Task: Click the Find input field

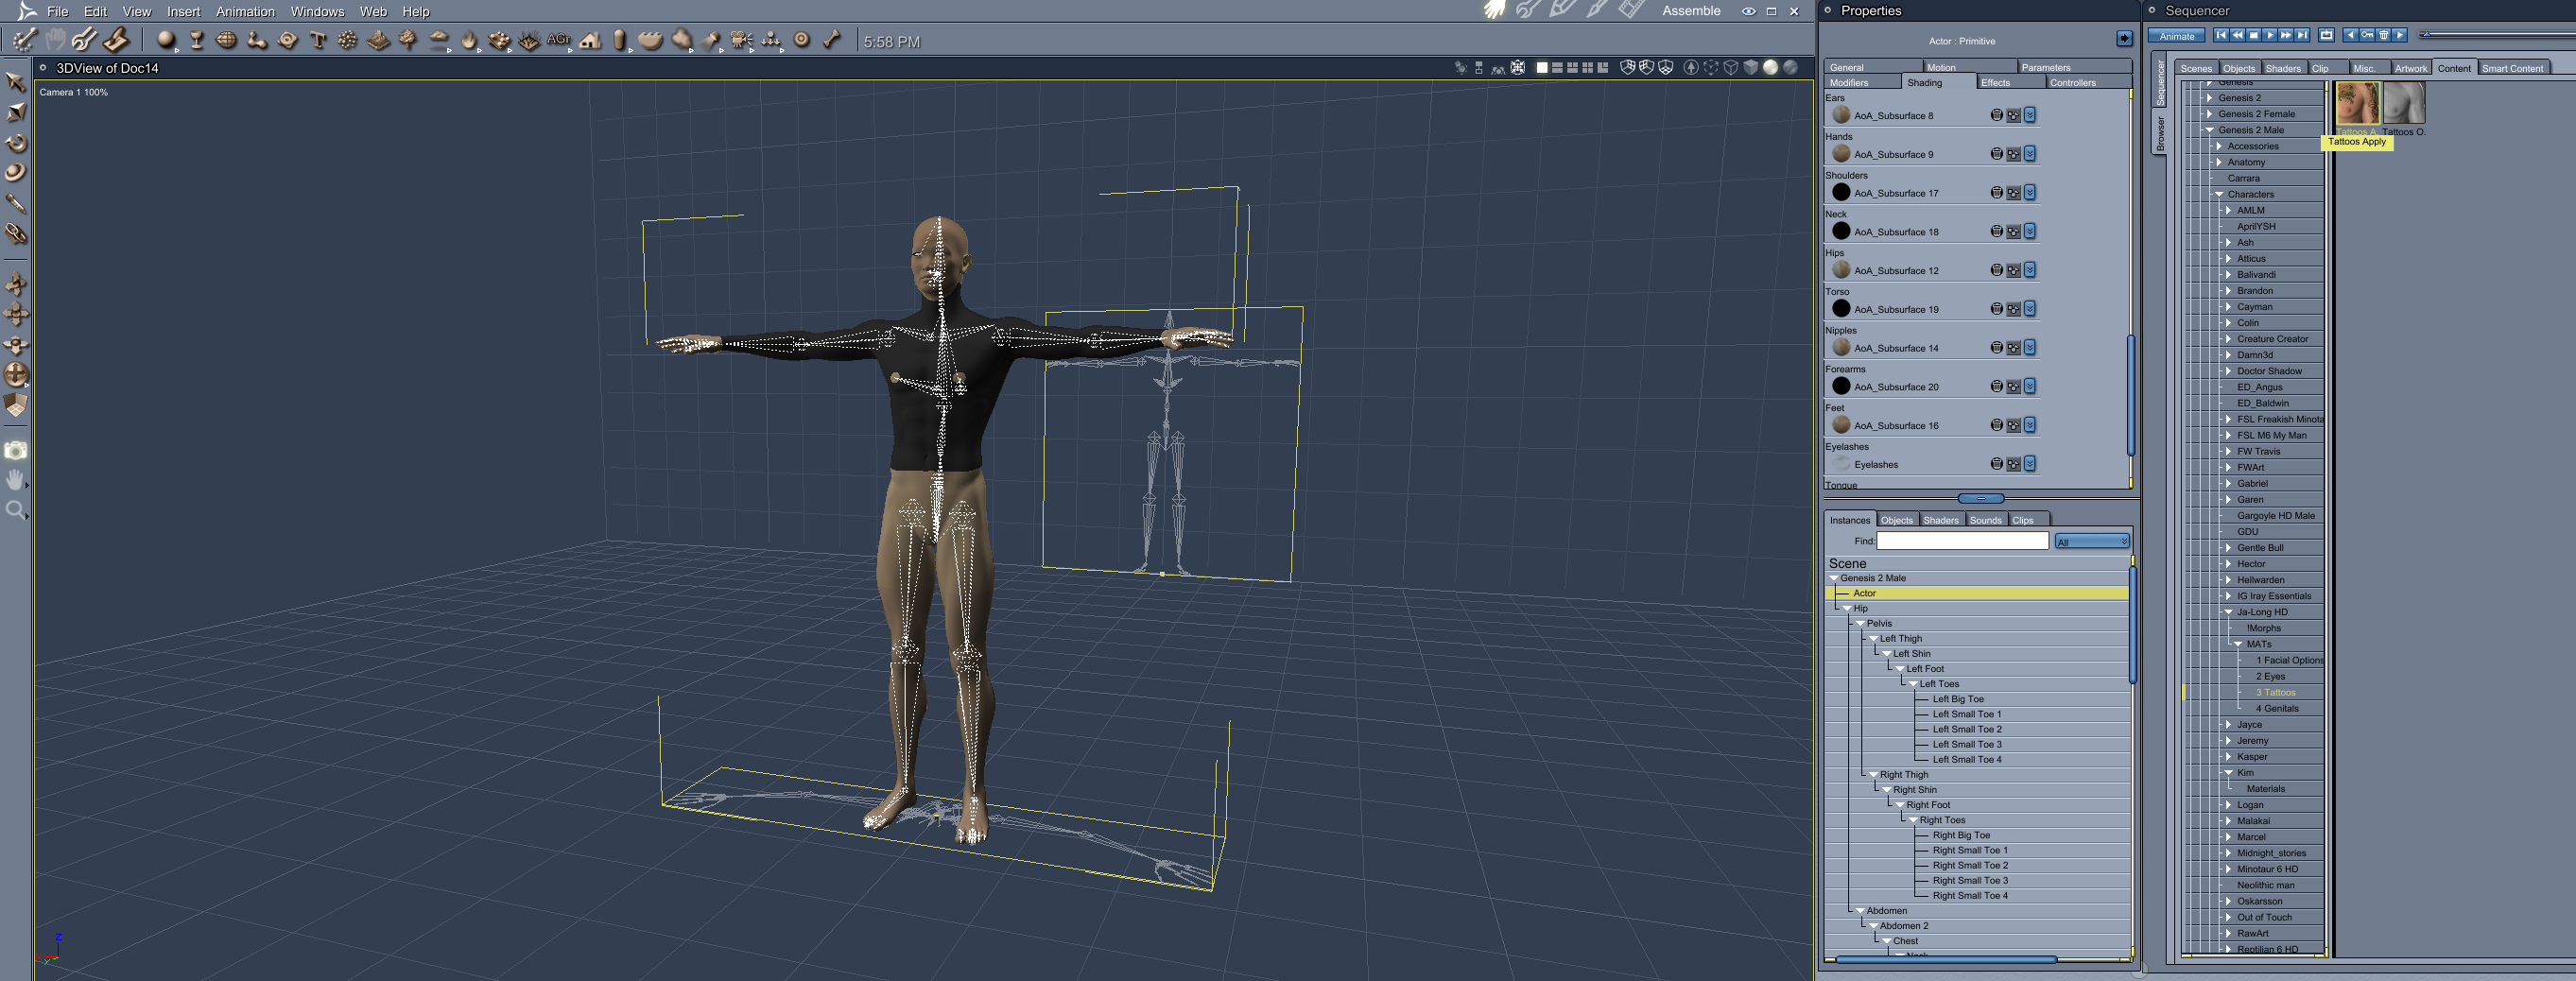Action: coord(1962,541)
